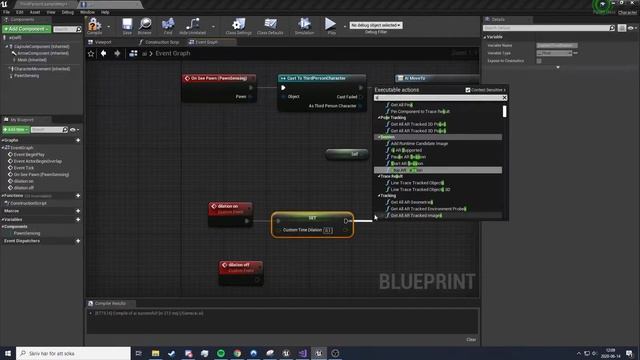640x360 pixels.
Task: Open Class Defaults from the toolbar
Action: pos(270,24)
